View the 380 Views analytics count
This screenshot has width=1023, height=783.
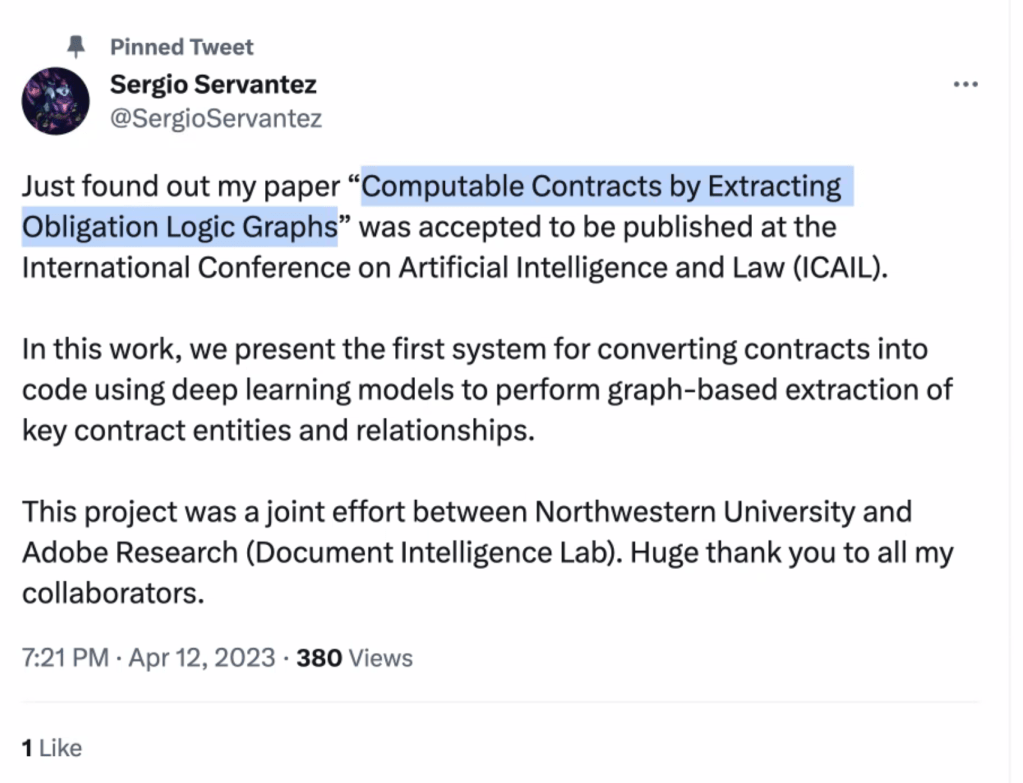point(355,657)
